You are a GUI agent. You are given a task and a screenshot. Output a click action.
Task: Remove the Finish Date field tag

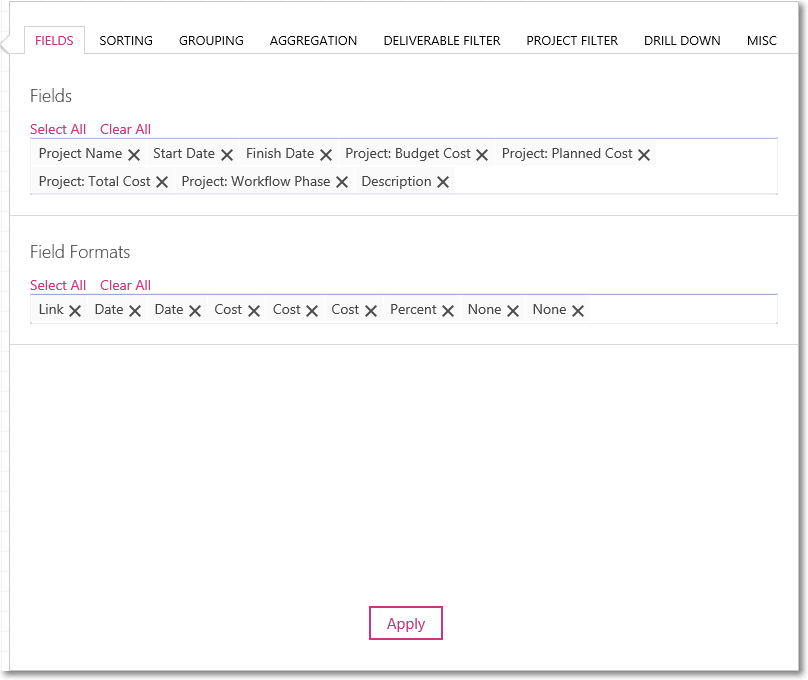click(326, 155)
